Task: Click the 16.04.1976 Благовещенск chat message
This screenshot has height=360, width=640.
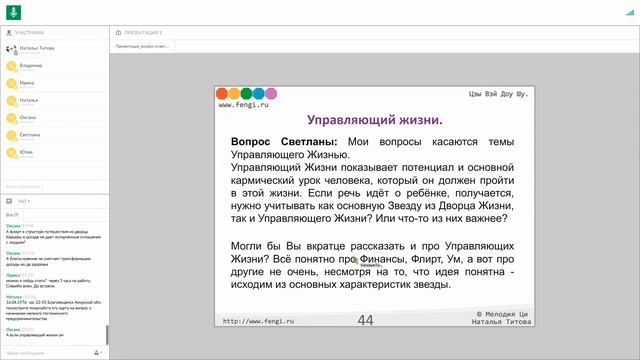Action: point(53,310)
